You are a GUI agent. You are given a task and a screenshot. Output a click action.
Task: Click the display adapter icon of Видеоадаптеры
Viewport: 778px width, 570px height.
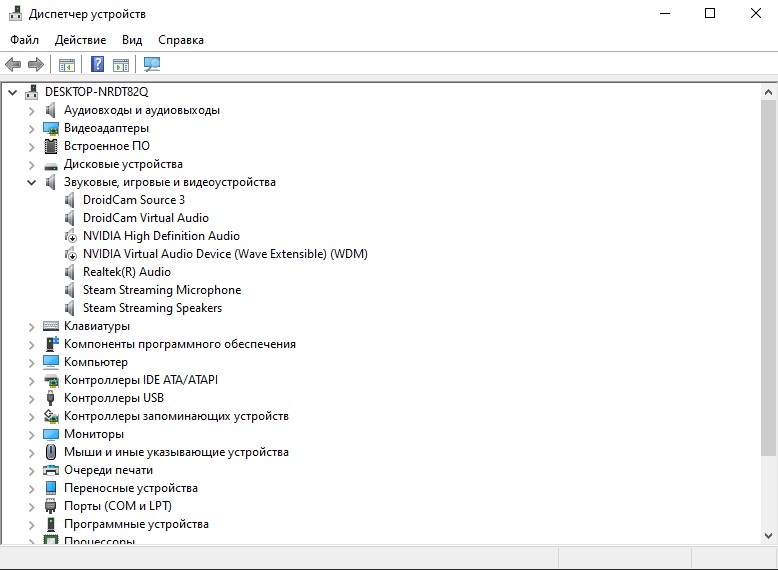[x=51, y=128]
